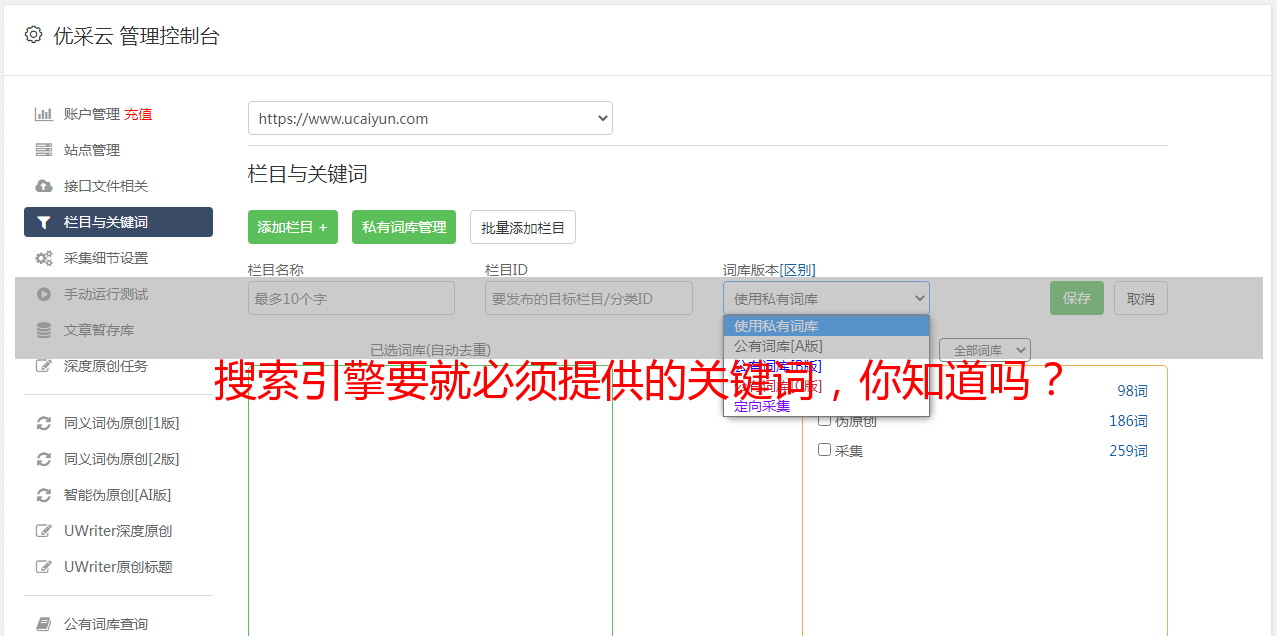Click the 添加栏目 + button
The height and width of the screenshot is (636, 1277).
pos(293,227)
